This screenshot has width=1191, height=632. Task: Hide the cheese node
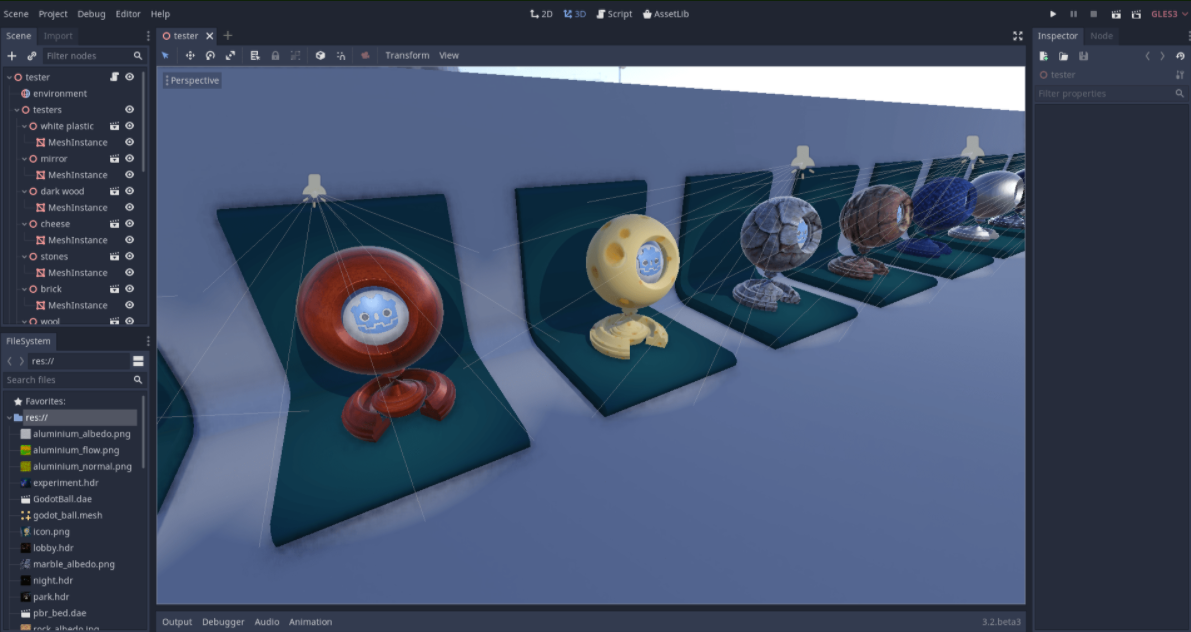click(x=130, y=224)
